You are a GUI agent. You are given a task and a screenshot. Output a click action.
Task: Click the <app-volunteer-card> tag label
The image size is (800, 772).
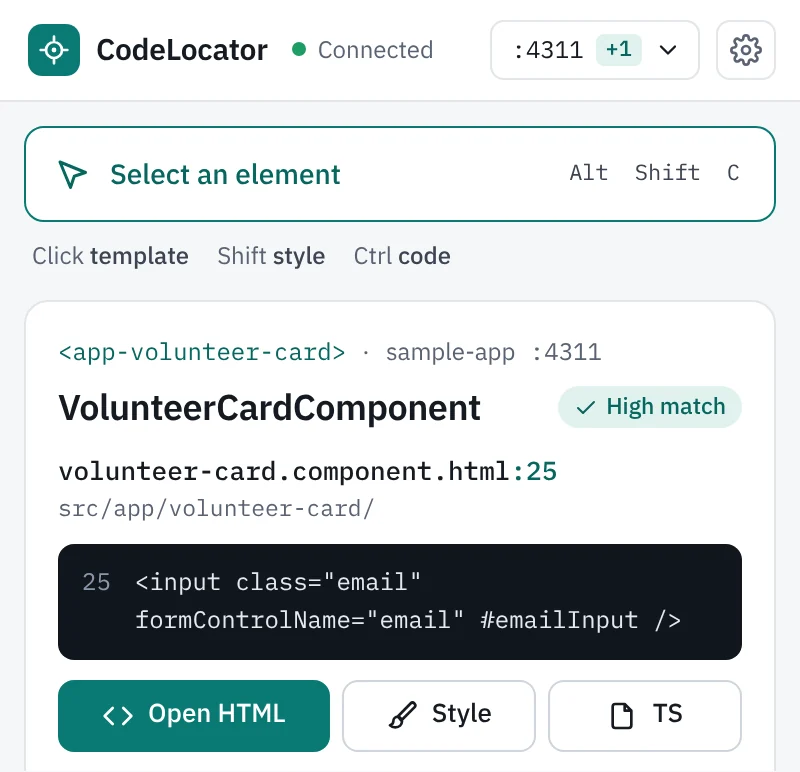click(x=202, y=352)
